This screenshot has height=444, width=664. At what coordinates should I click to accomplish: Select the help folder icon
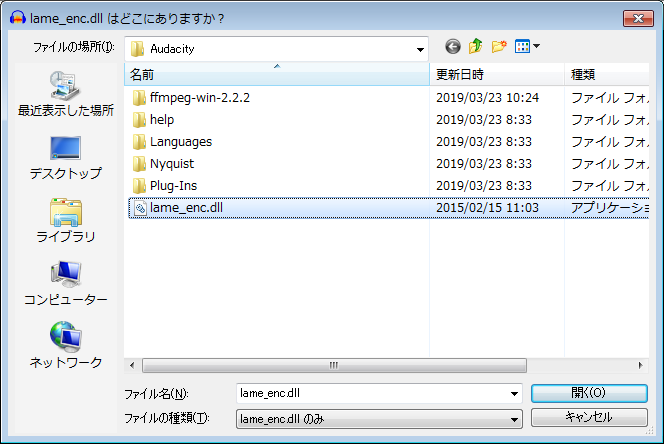[139, 120]
